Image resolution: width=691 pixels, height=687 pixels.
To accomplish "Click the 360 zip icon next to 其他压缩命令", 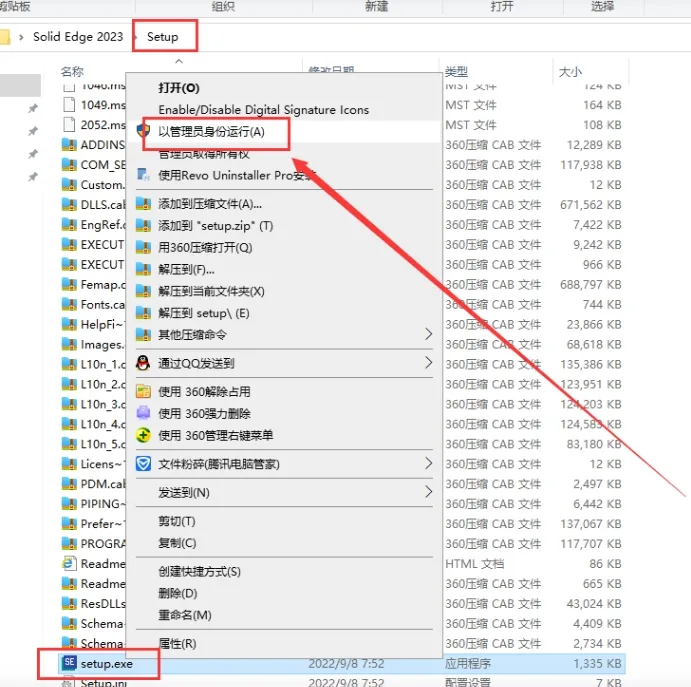I will click(143, 334).
